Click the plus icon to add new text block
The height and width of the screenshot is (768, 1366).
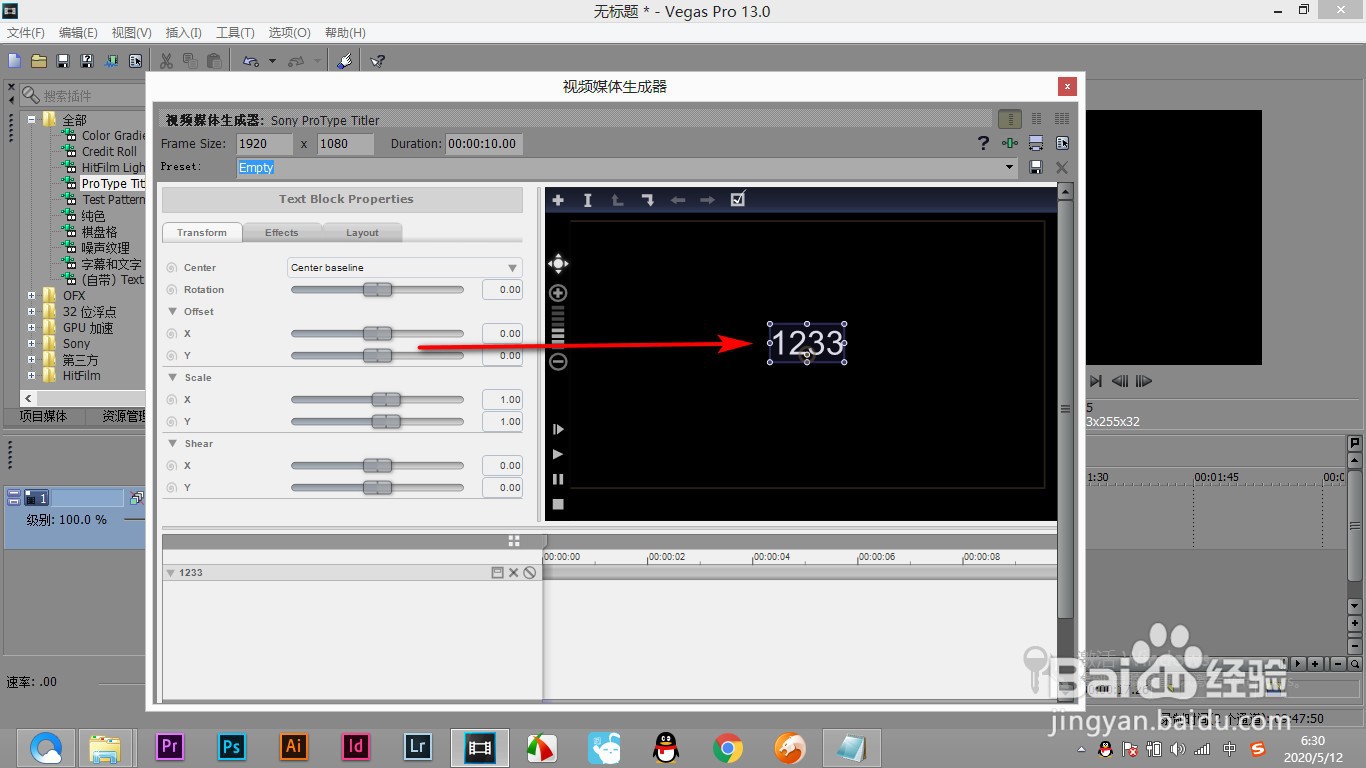(x=558, y=200)
